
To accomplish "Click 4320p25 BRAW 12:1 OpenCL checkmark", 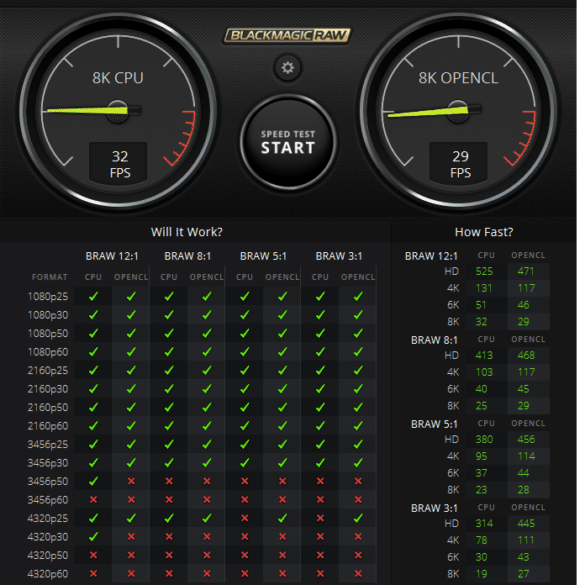I will coord(131,518).
